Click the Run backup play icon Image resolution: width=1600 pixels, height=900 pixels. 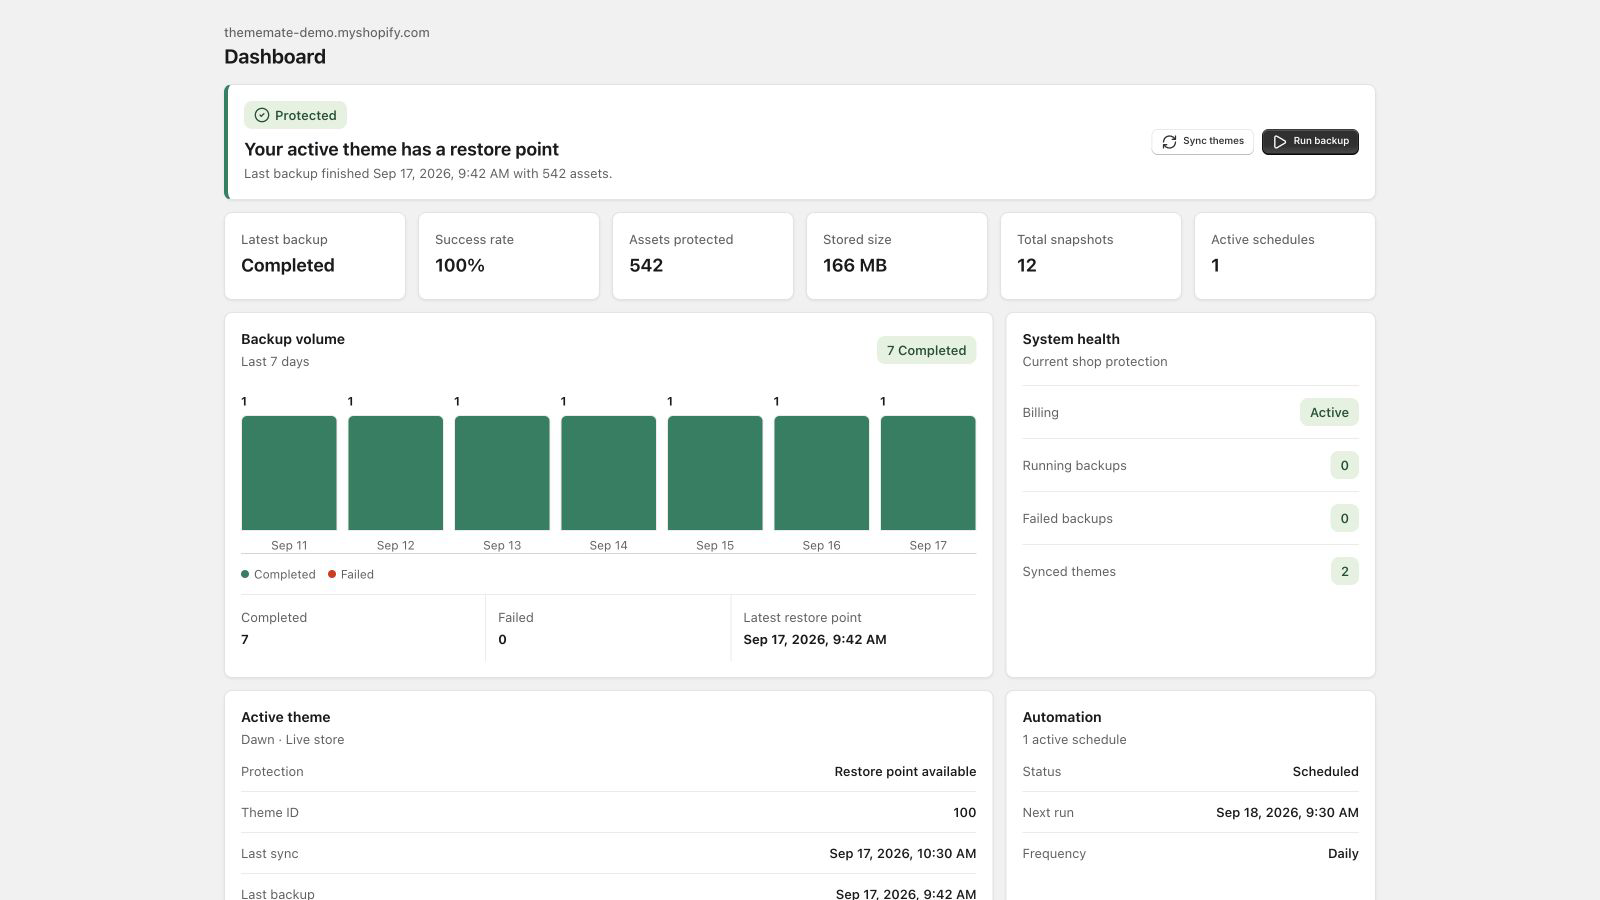(x=1279, y=142)
